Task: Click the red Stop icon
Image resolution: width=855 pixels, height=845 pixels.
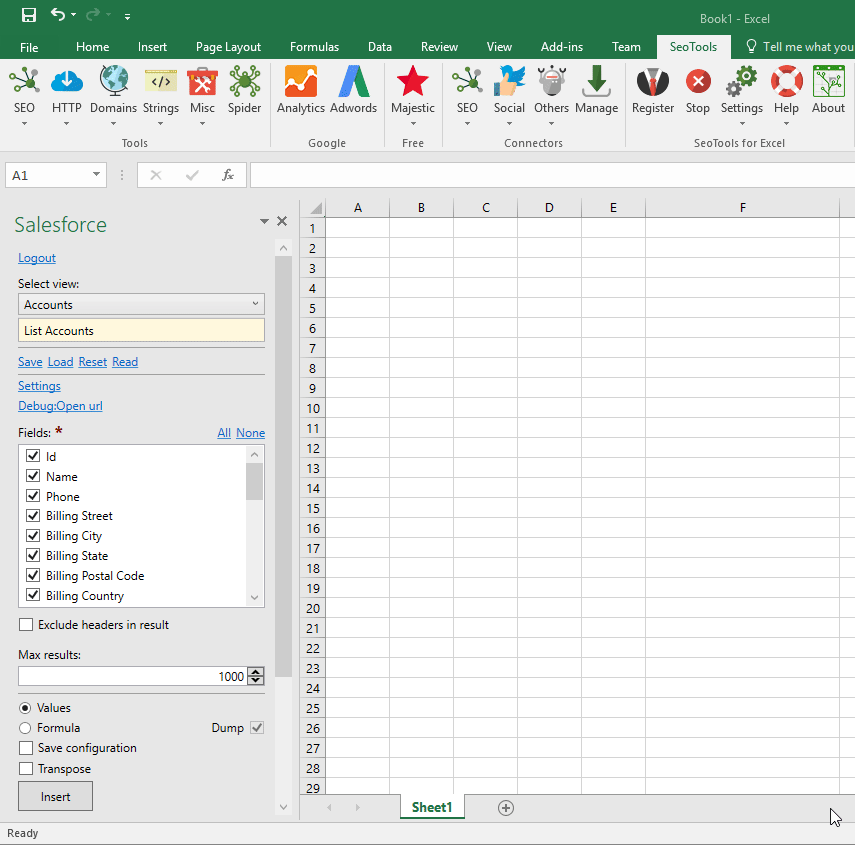Action: point(698,82)
